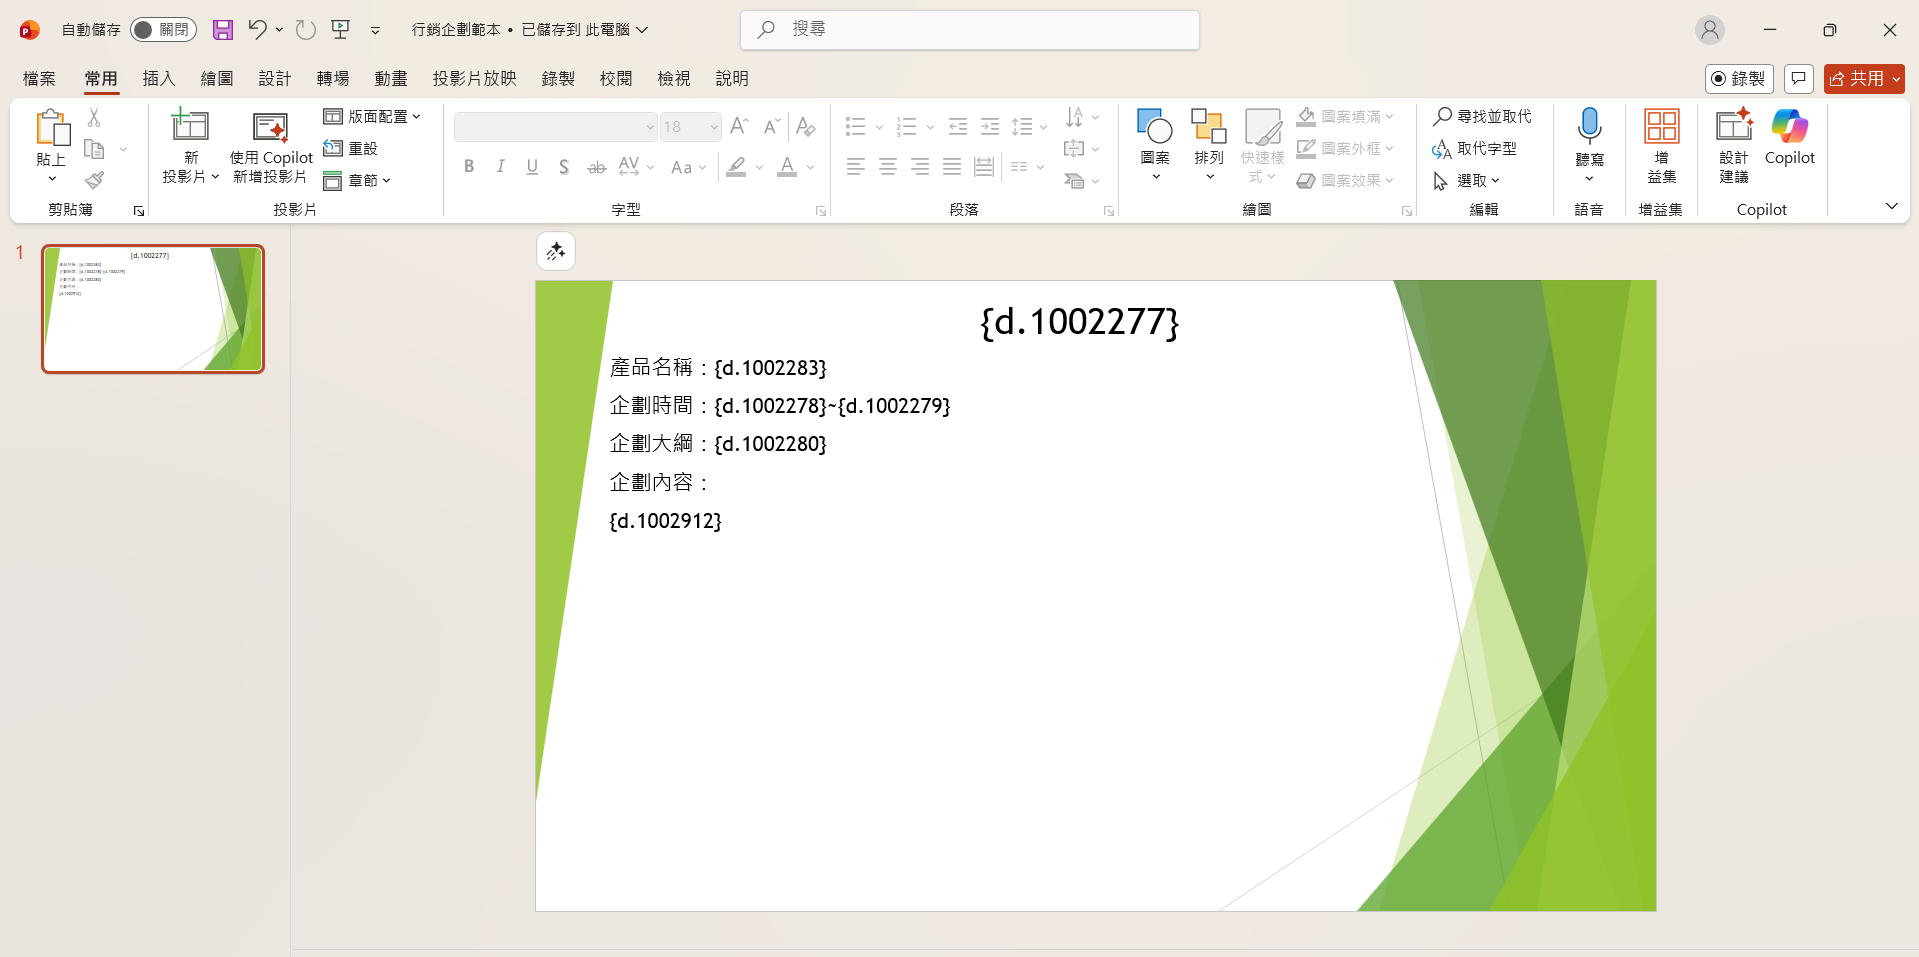Open the 版面配置 layout dropdown
This screenshot has width=1919, height=957.
(x=372, y=117)
